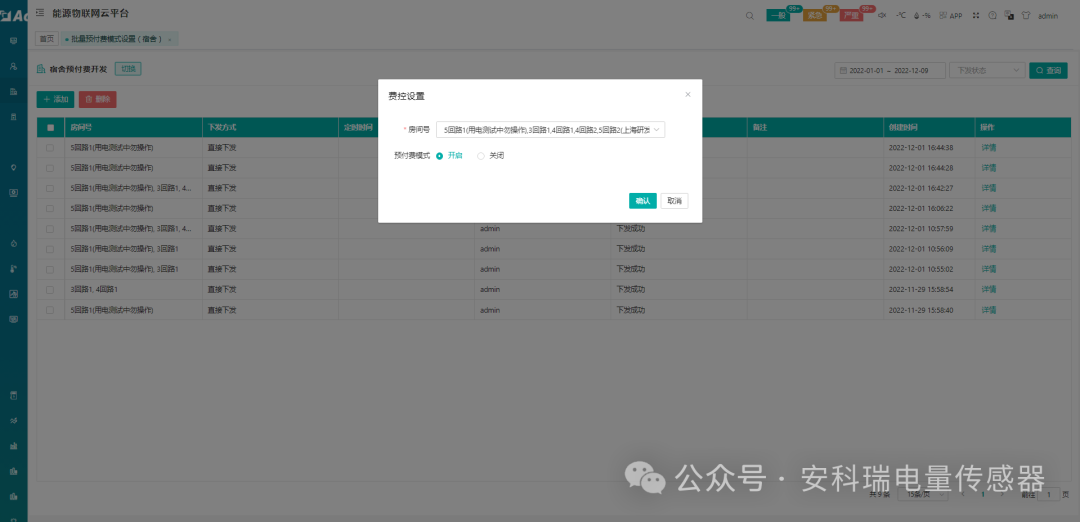Close the 费控设置 dialog with X
The image size is (1080, 522).
tap(687, 94)
